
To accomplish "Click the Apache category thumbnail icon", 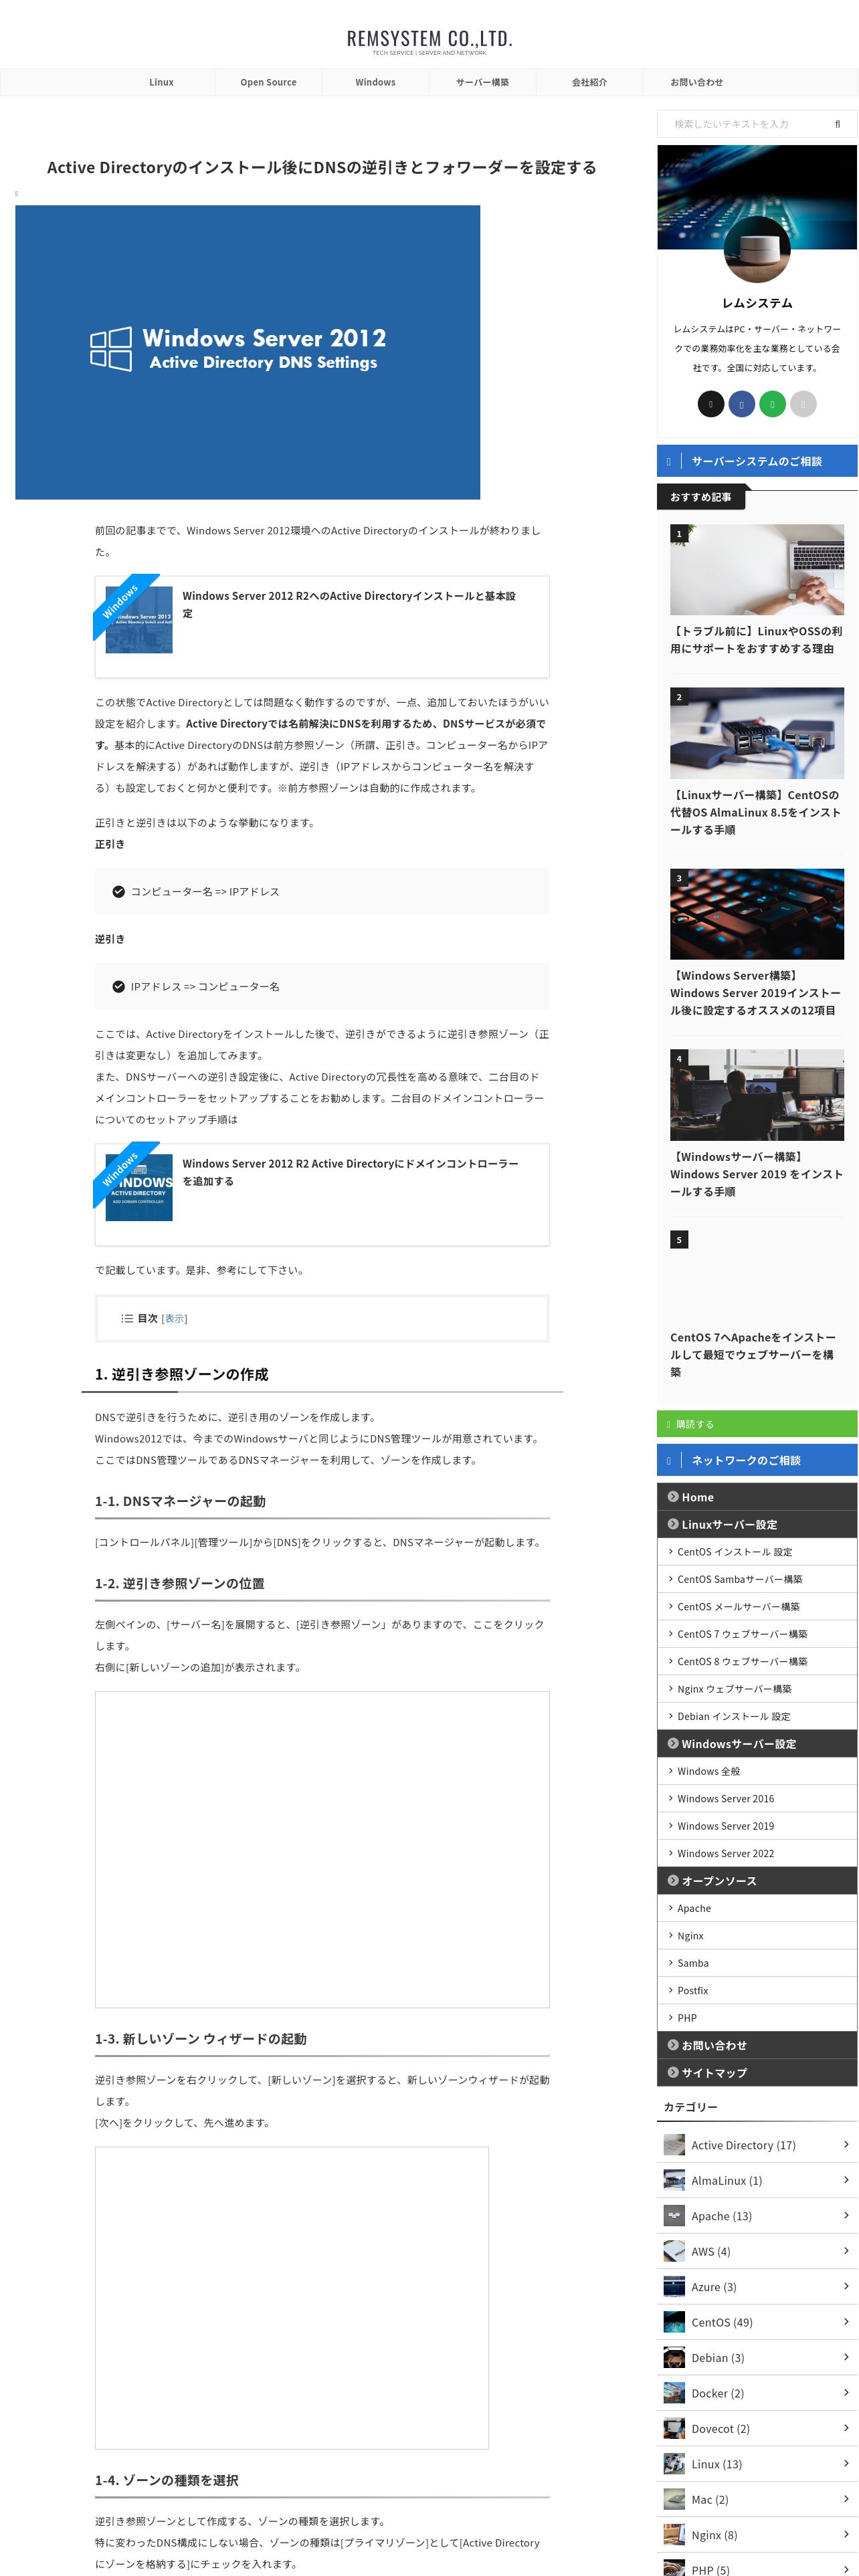I will [x=674, y=2216].
